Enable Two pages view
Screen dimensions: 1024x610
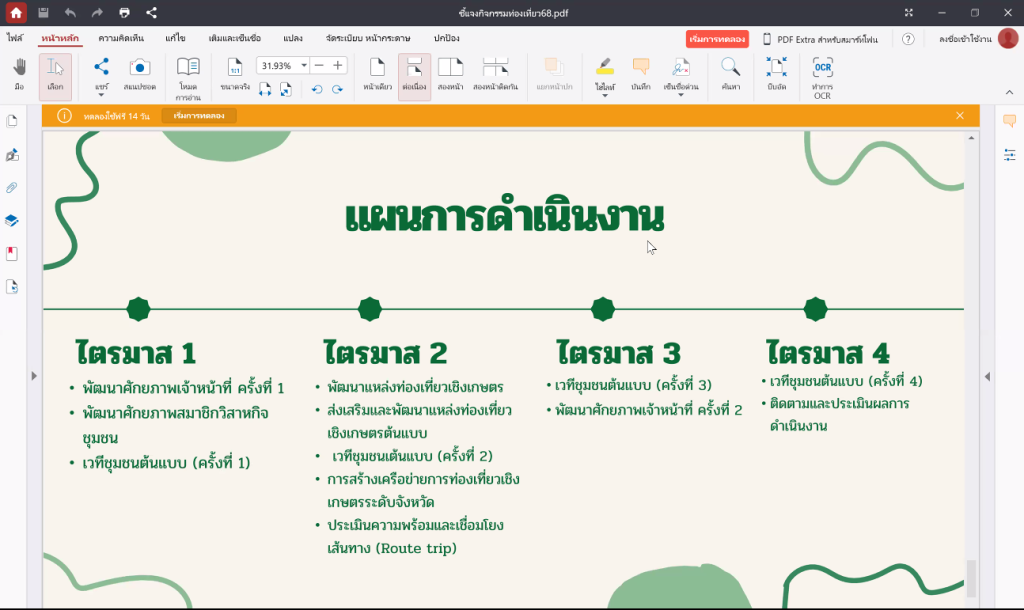coord(450,74)
